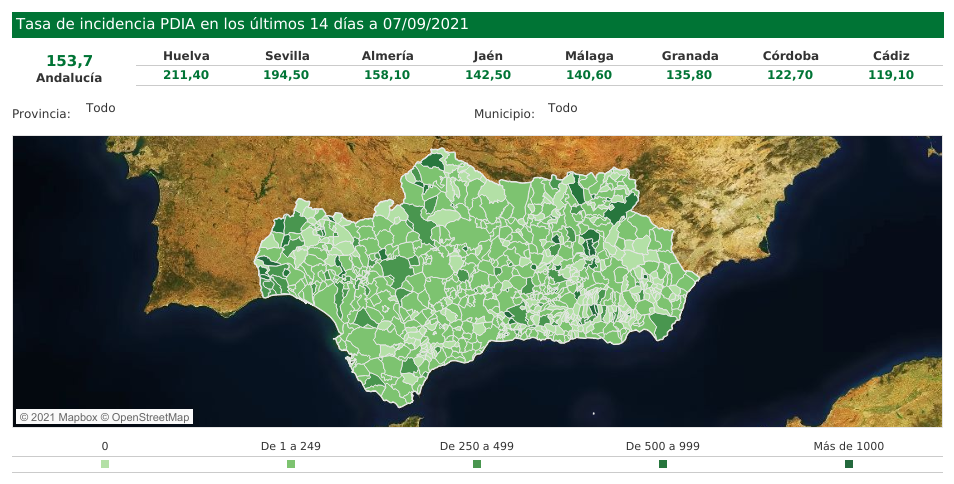Viewport: 954px width, 484px height.
Task: Click the Almería column header
Action: pyautogui.click(x=388, y=56)
